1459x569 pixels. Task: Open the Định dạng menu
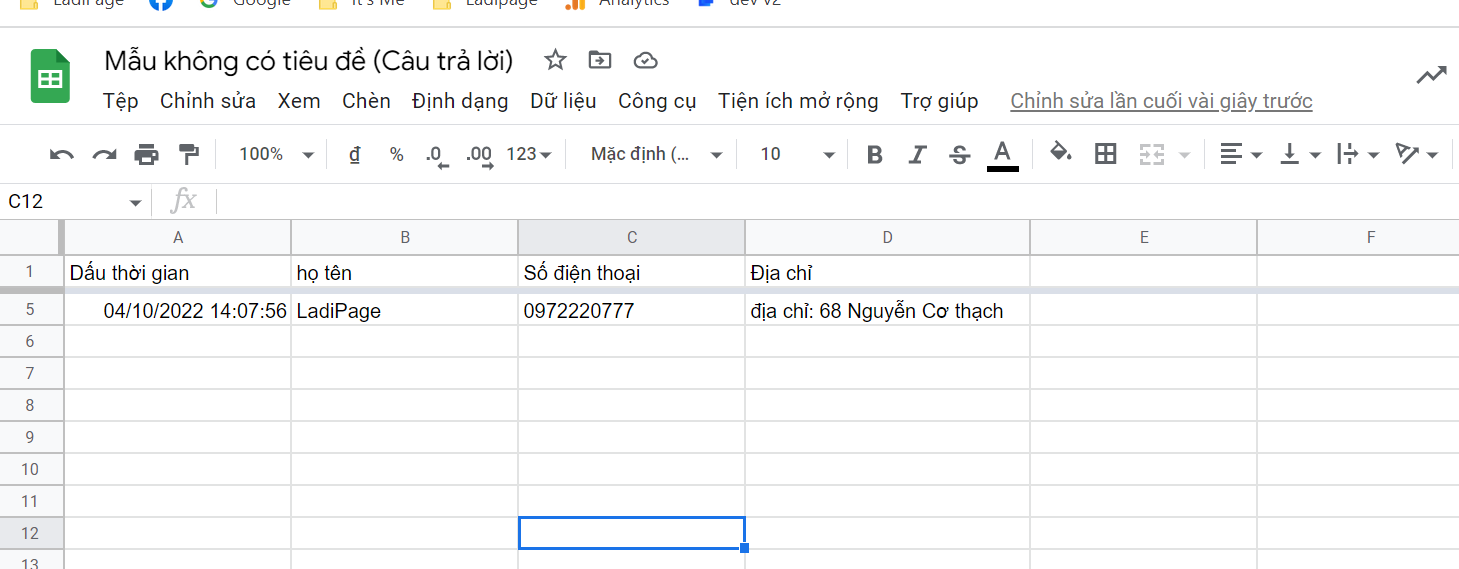tap(459, 101)
